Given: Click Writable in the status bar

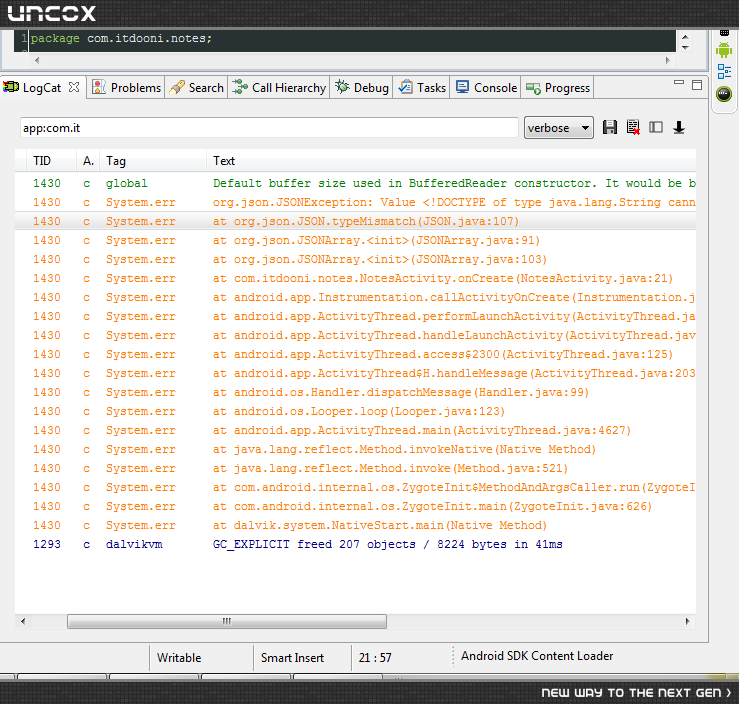Looking at the screenshot, I should pos(179,657).
